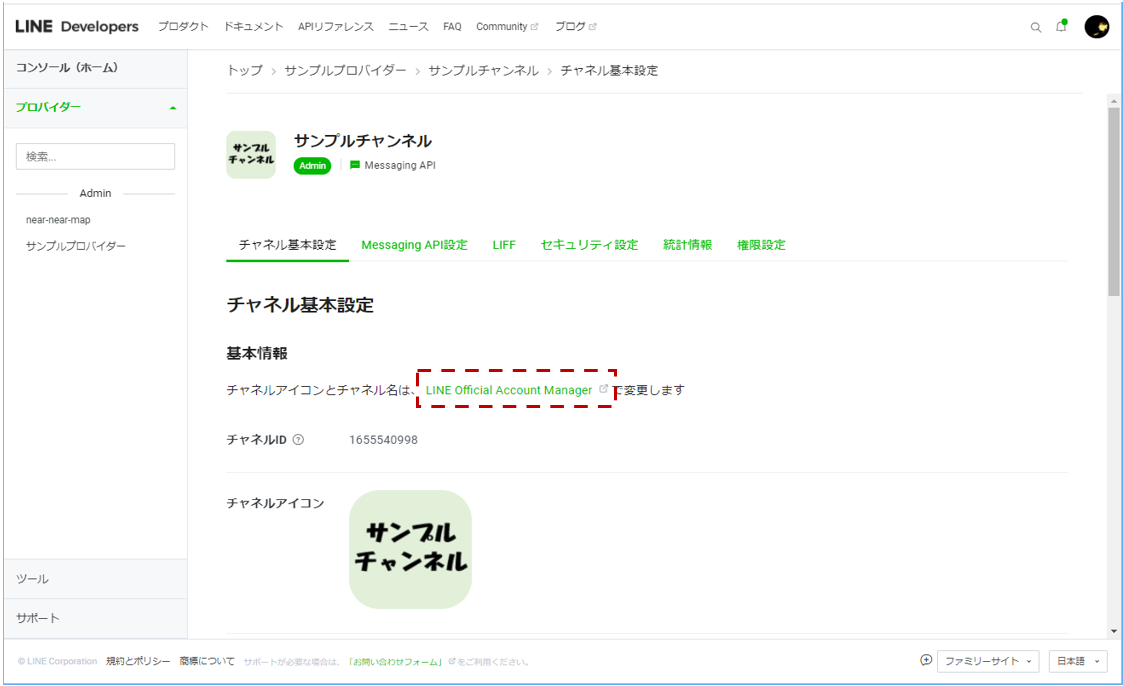Open the ファミリーサイト dropdown
The image size is (1123, 686).
[988, 661]
